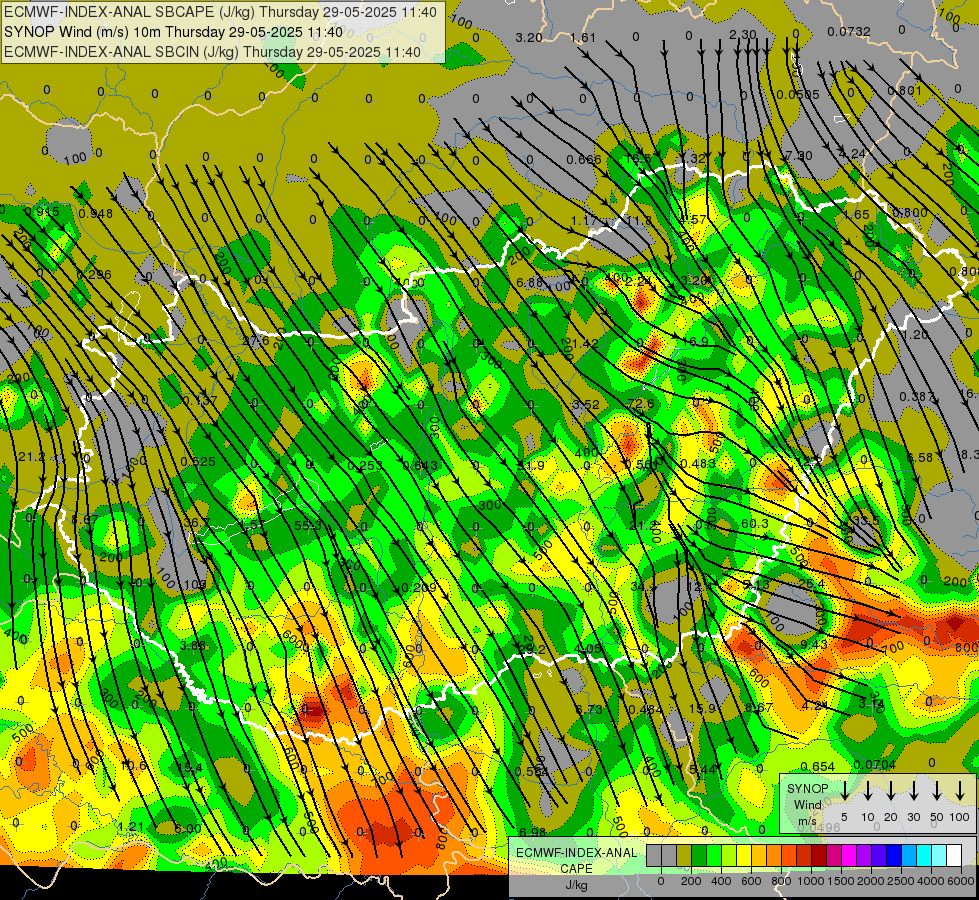
Task: Pick the yellow swatch in CAPE legend
Action: [x=744, y=856]
